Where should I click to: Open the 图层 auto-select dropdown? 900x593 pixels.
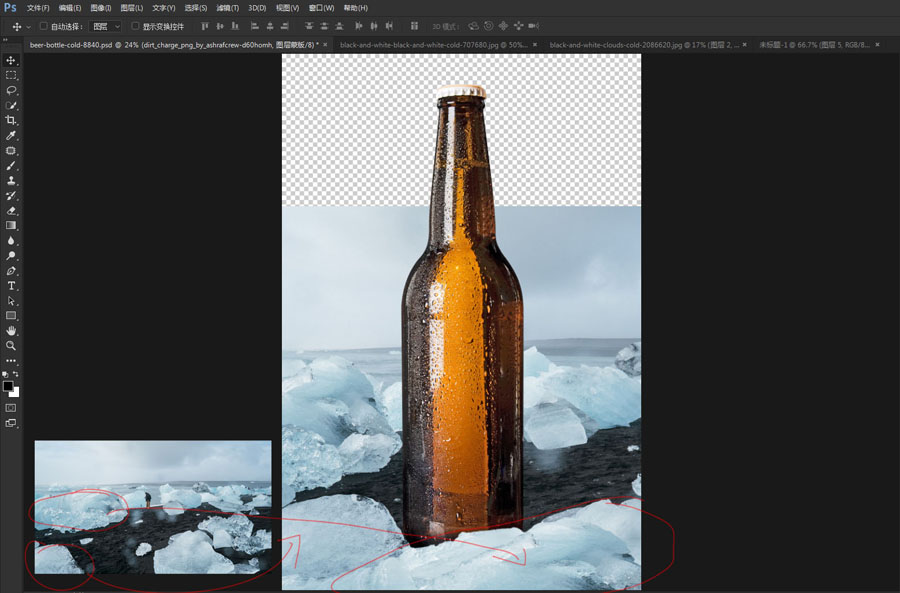(x=105, y=26)
